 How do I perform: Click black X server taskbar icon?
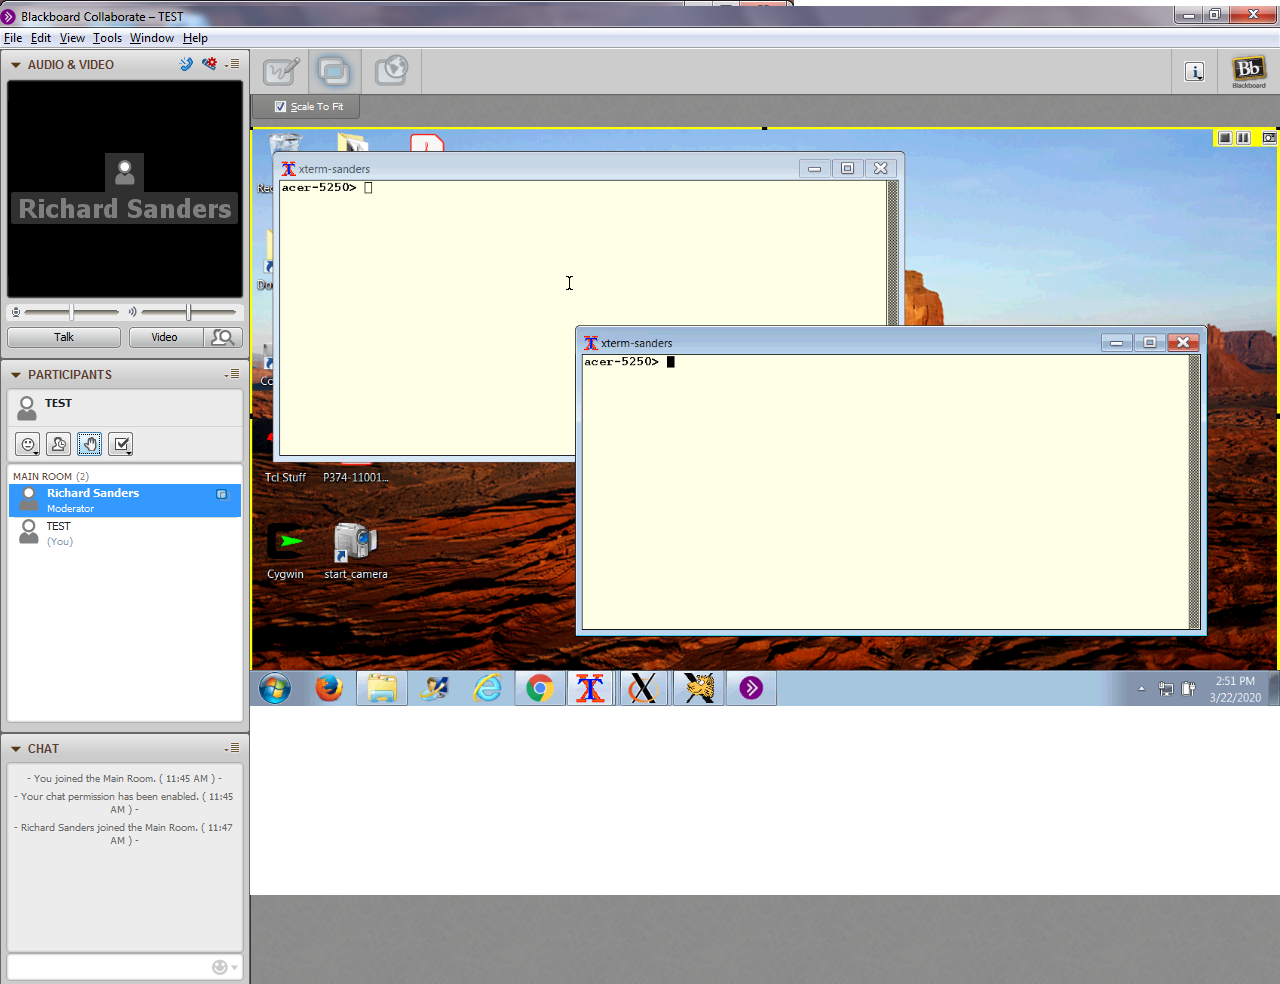(643, 688)
